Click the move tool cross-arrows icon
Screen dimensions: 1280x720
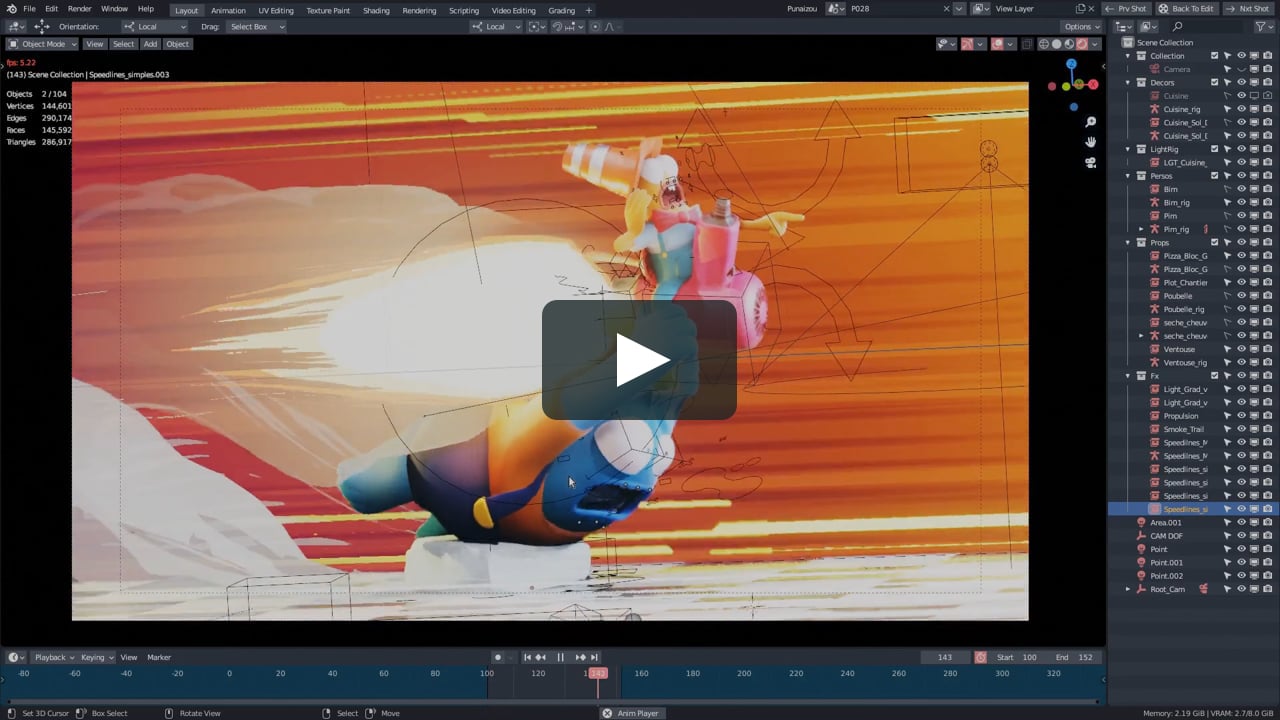tap(41, 26)
